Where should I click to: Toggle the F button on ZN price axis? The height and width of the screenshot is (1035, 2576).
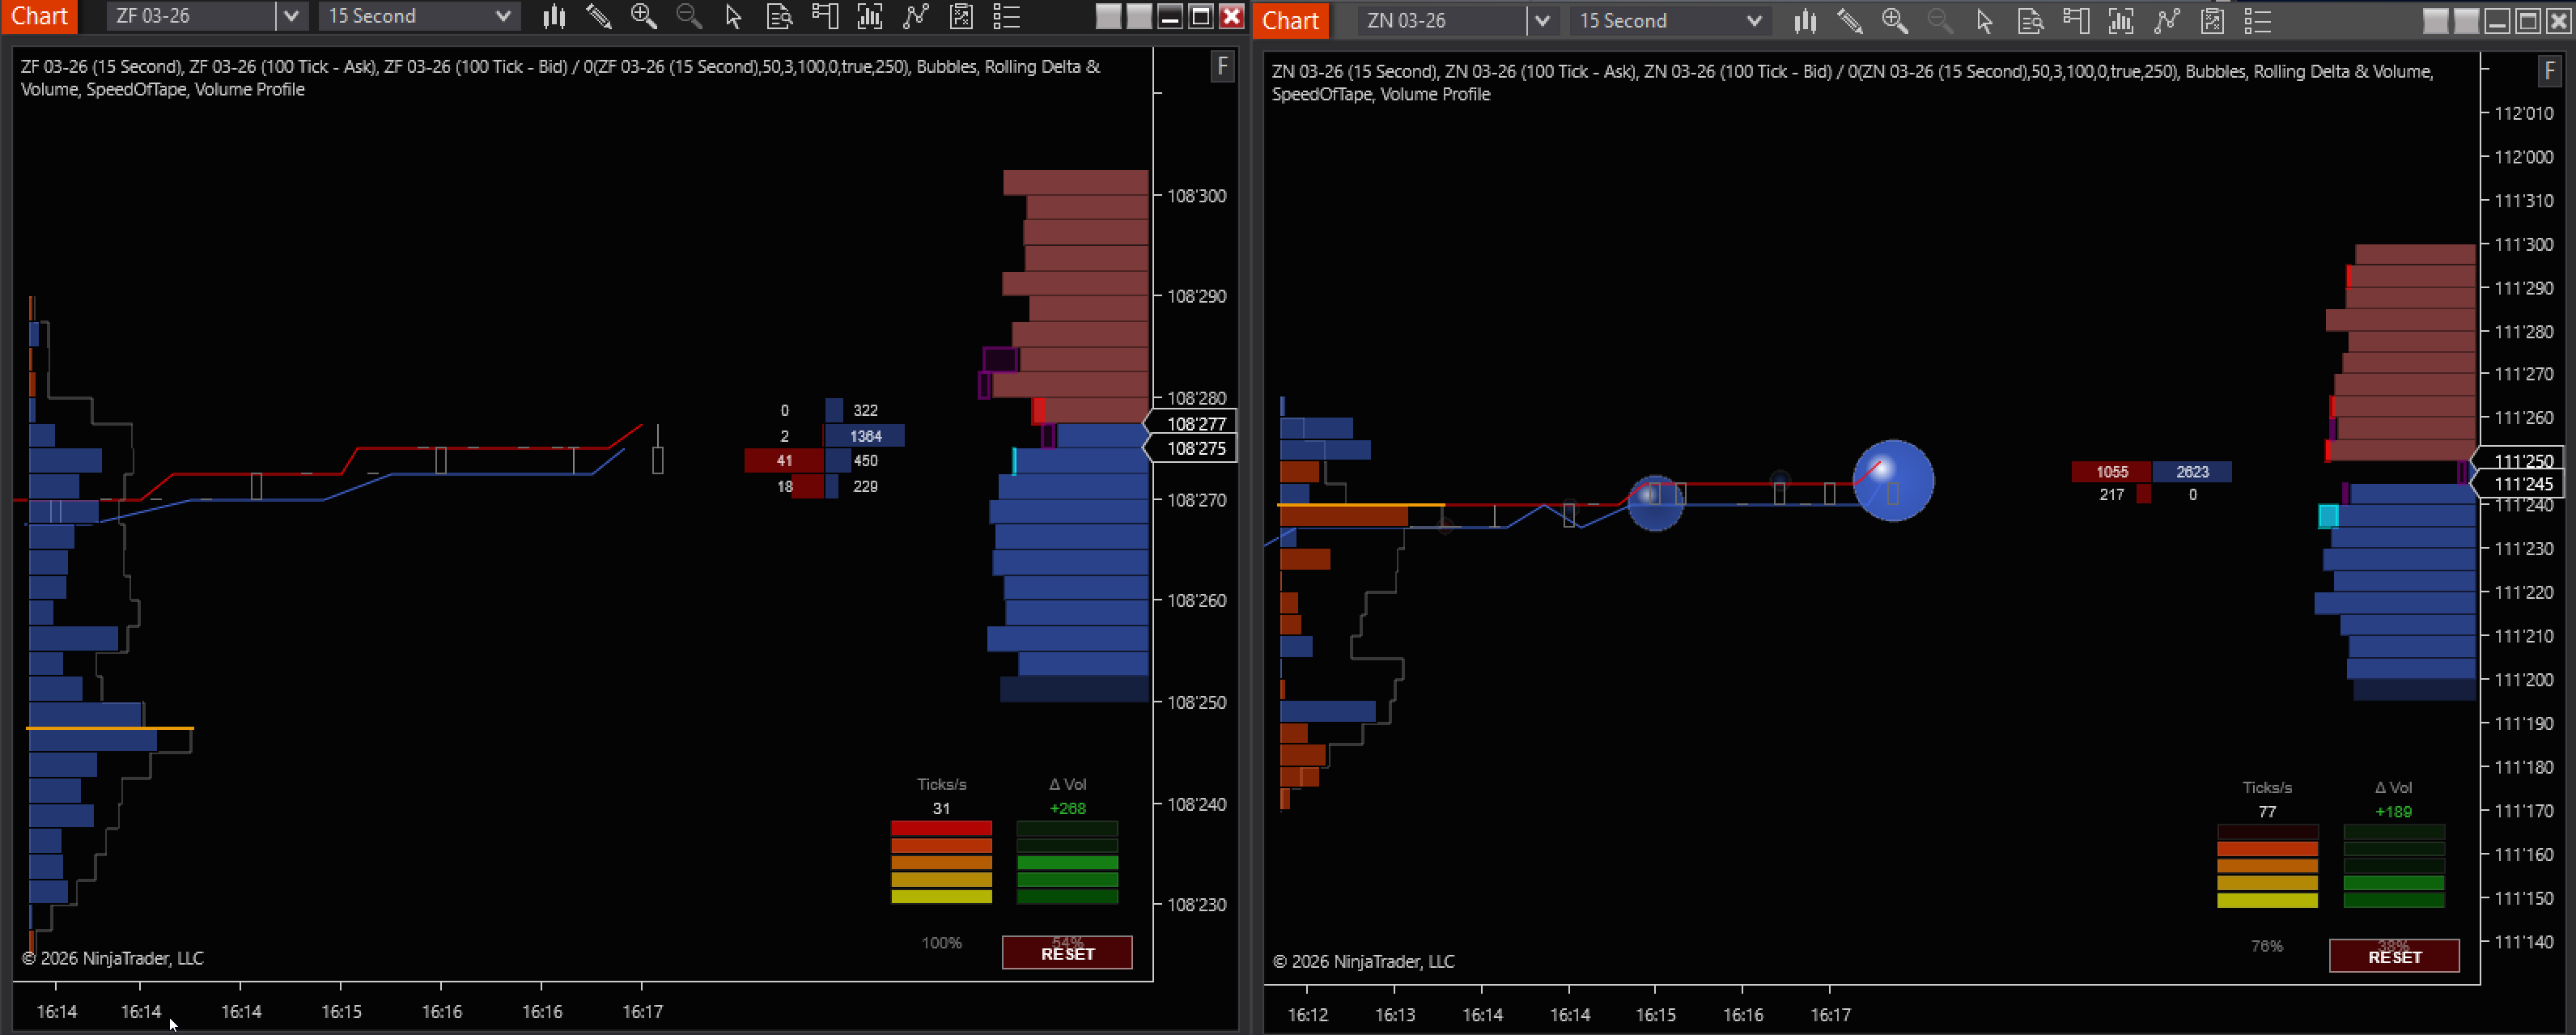click(2550, 71)
